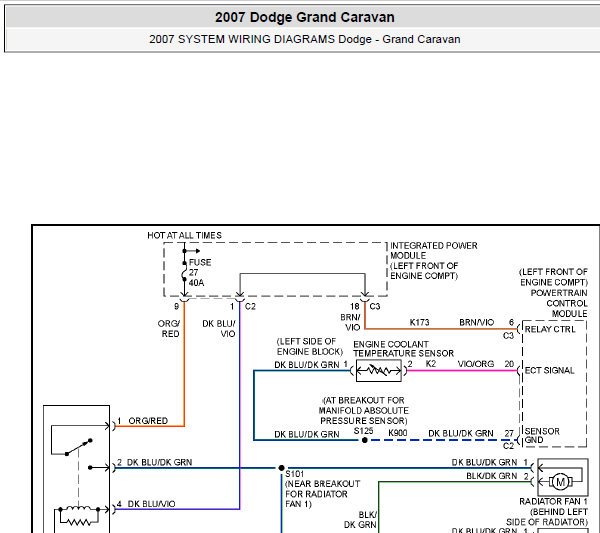Image resolution: width=600 pixels, height=533 pixels.
Task: Click the 'ORG/RED' label at relay pin 1
Action: point(148,421)
